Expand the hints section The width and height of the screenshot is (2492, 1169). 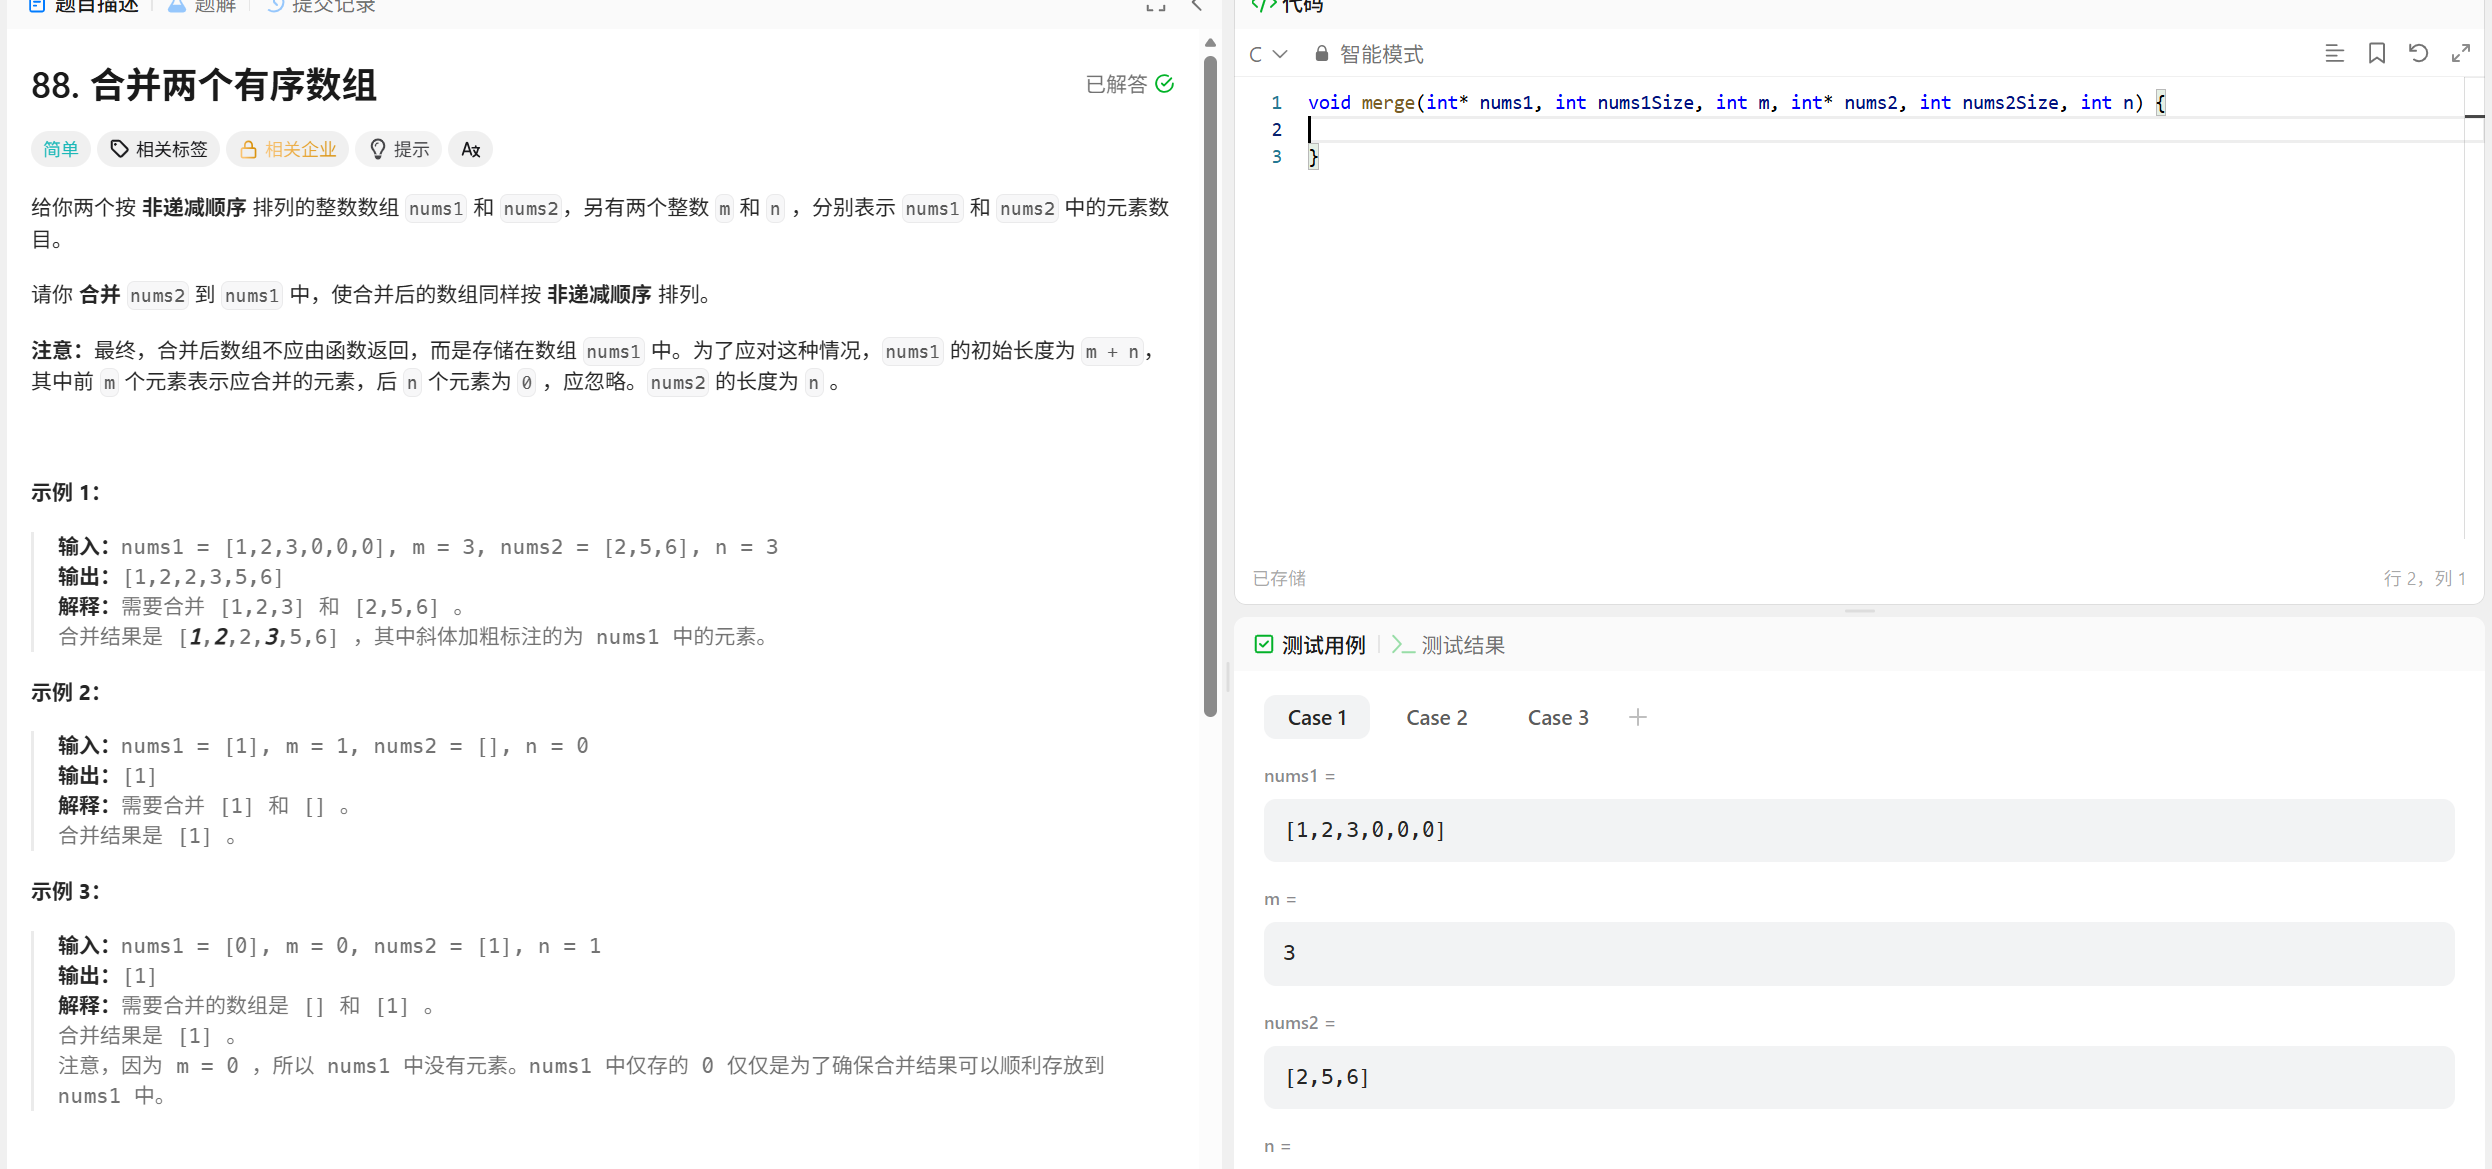coord(399,150)
